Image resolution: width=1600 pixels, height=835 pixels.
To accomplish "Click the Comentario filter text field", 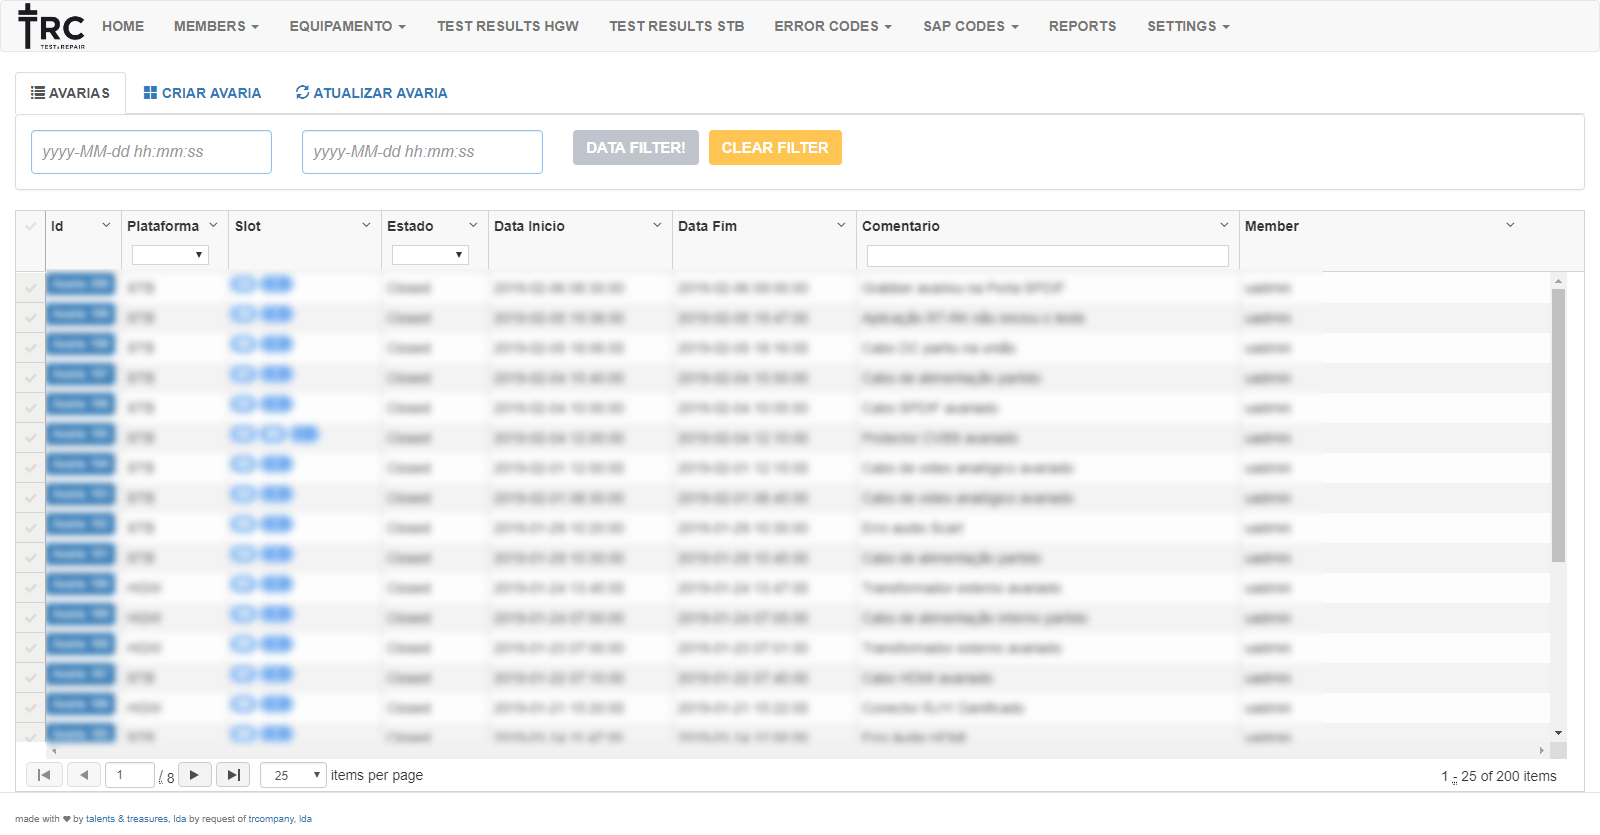I will [x=1047, y=256].
